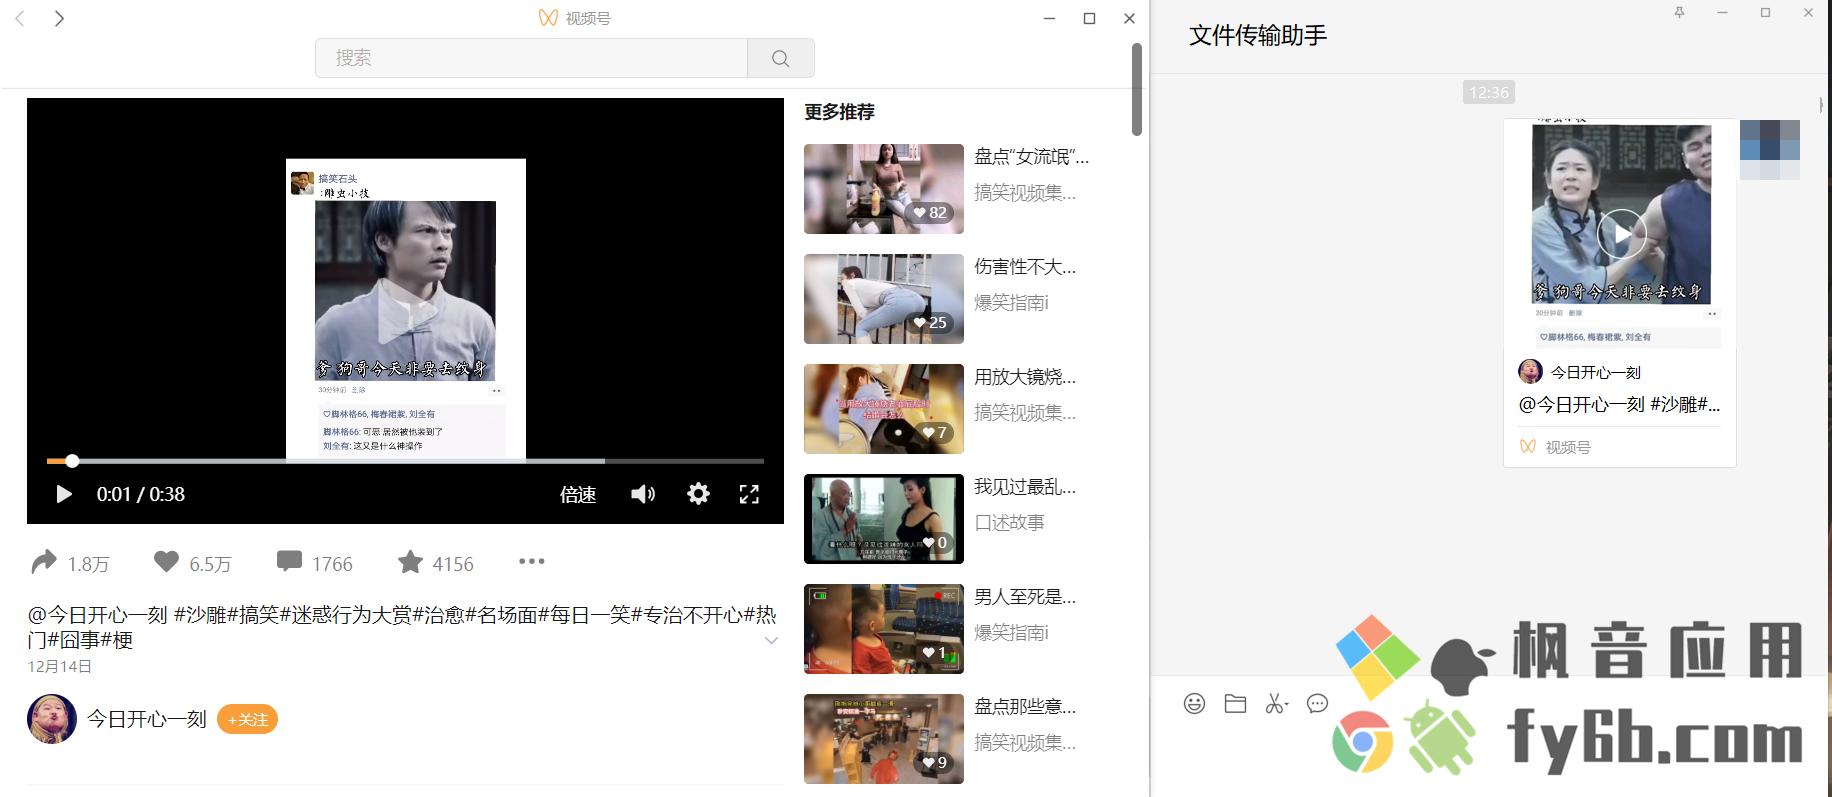Go forward with the right arrow icon
The width and height of the screenshot is (1832, 797).
pos(60,18)
